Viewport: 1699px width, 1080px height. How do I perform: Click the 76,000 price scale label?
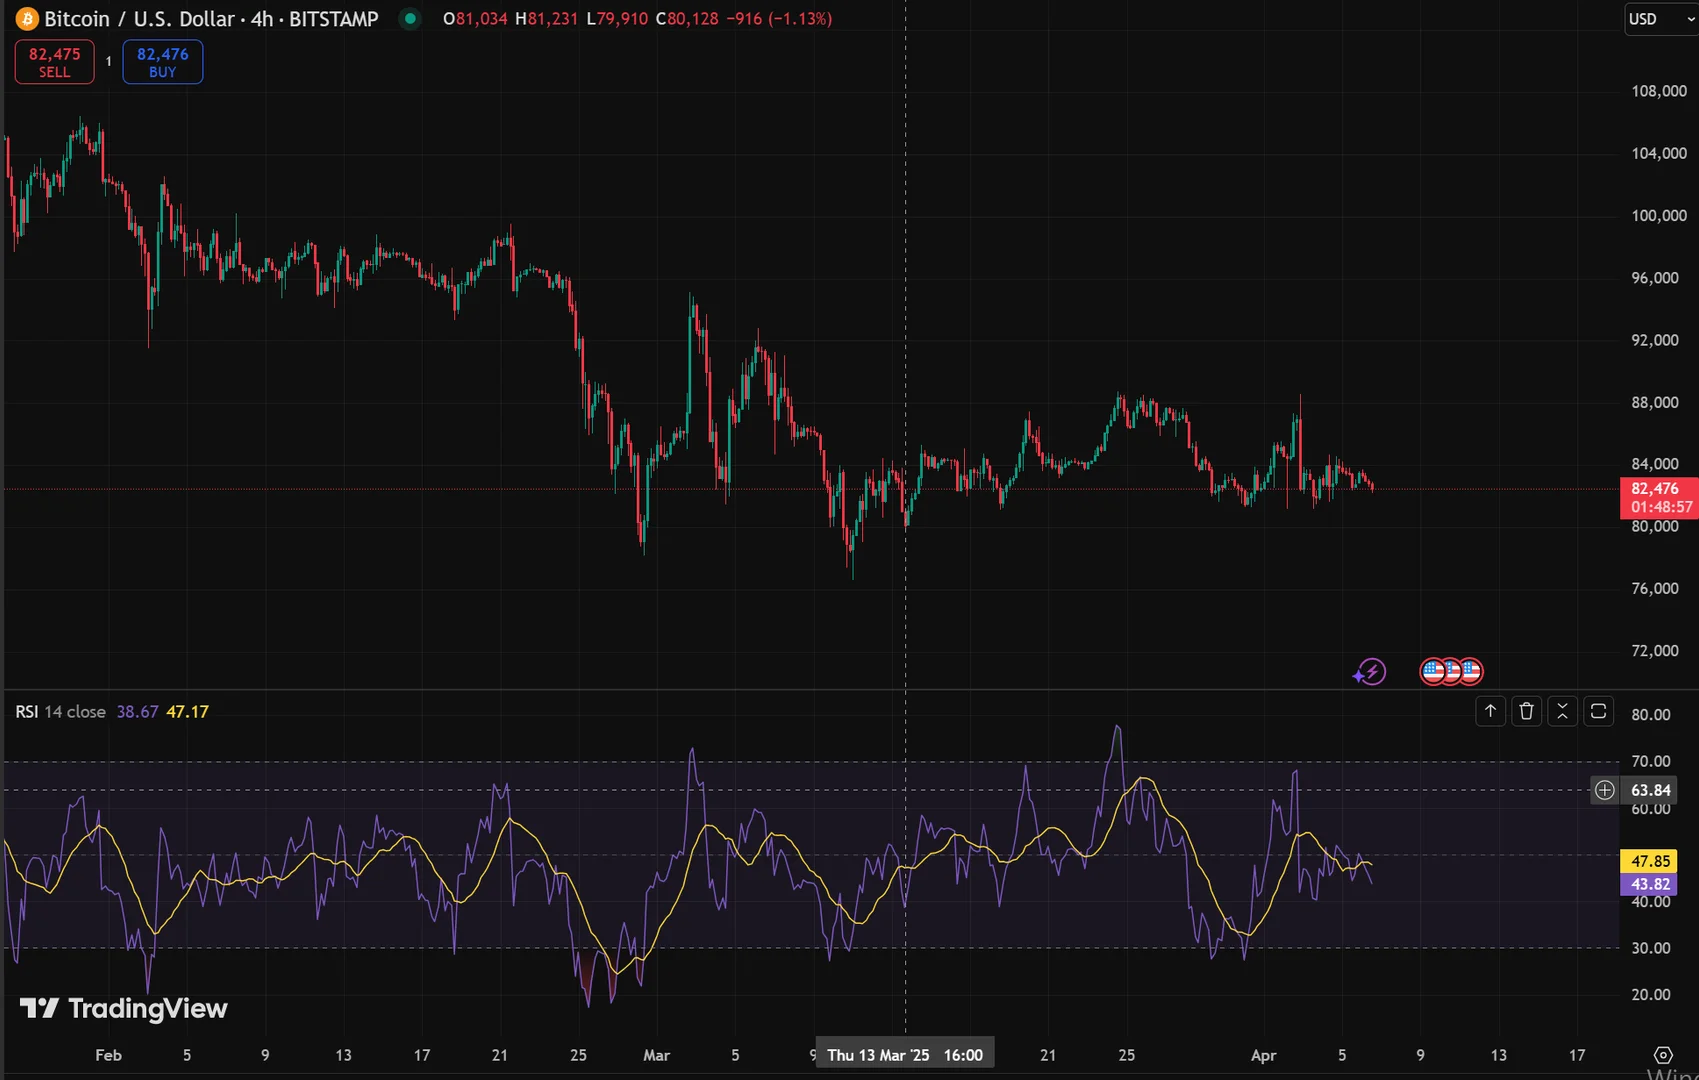coord(1655,588)
